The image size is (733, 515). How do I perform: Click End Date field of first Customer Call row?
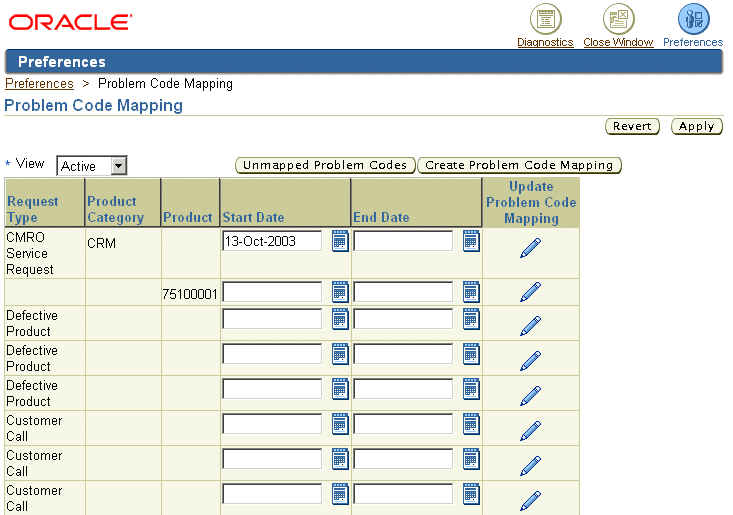coord(403,424)
